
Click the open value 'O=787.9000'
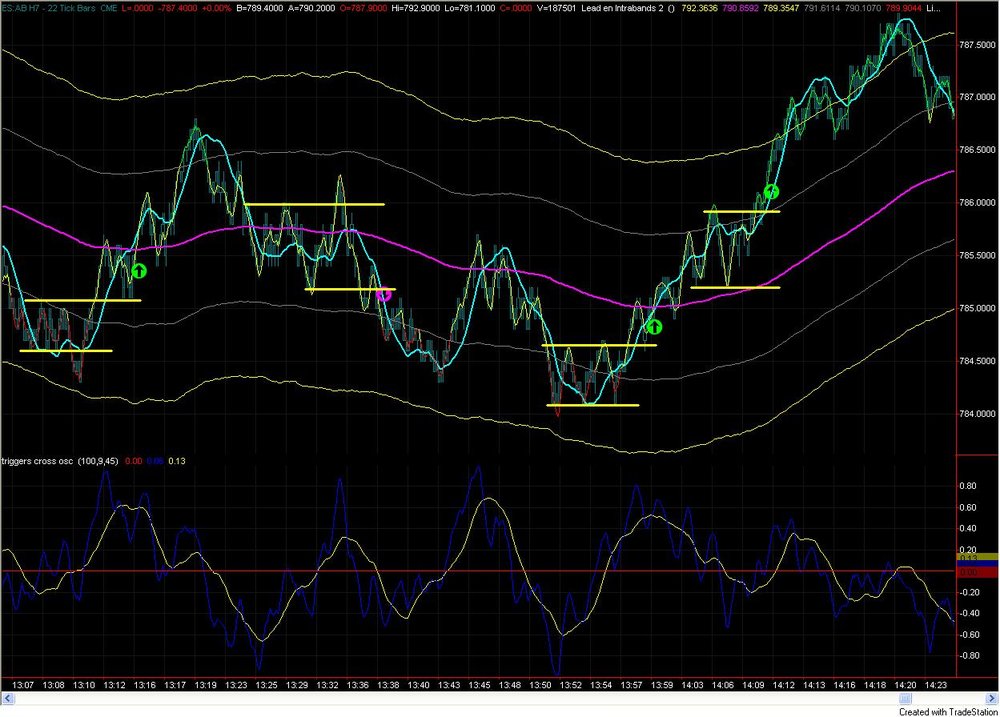[364, 8]
